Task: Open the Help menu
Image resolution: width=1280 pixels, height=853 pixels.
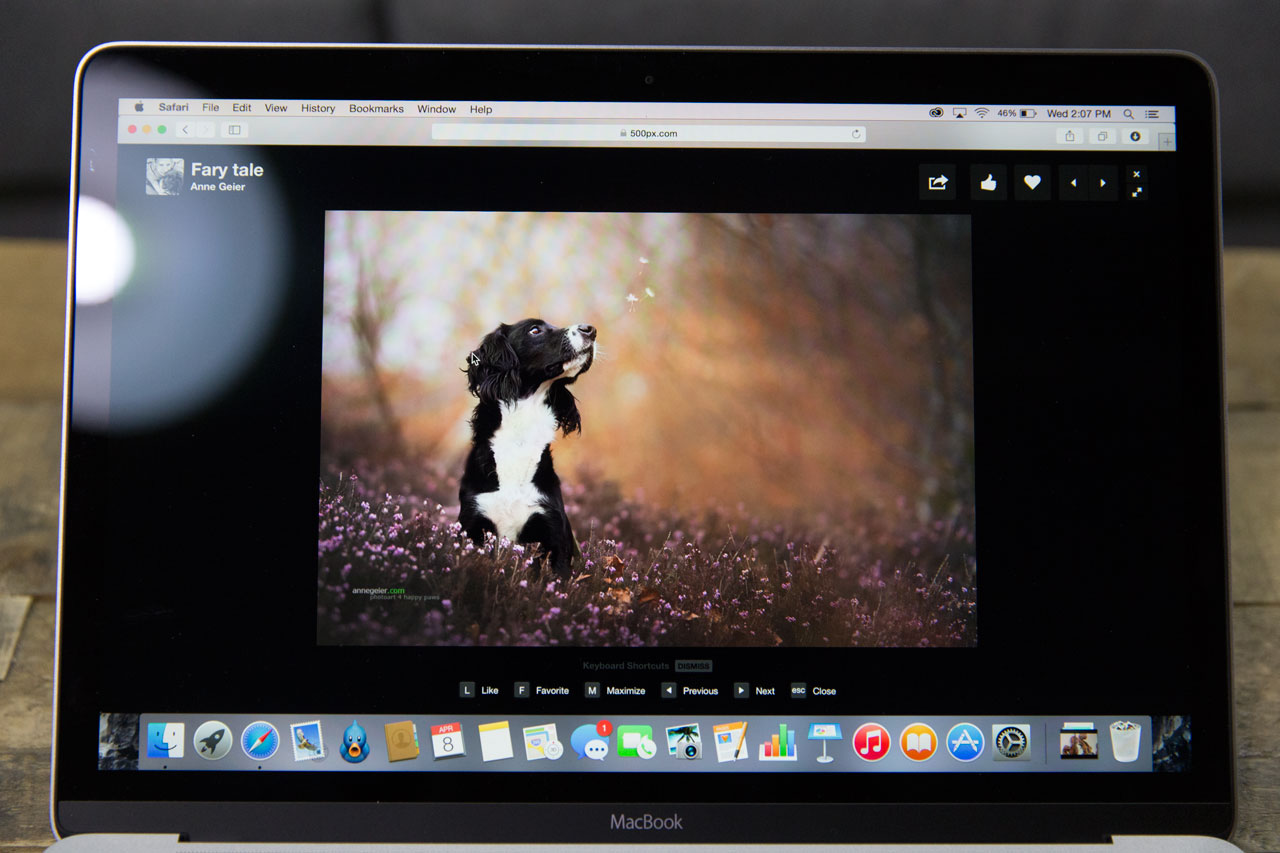Action: [481, 110]
